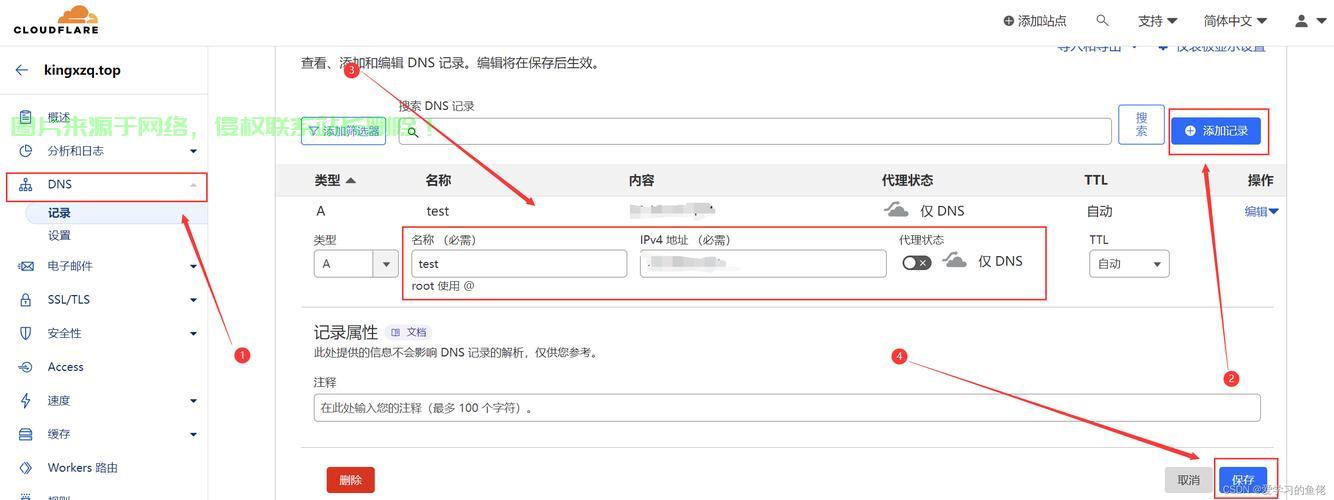The height and width of the screenshot is (500, 1334).
Task: Click the red 删除 button
Action: [350, 480]
